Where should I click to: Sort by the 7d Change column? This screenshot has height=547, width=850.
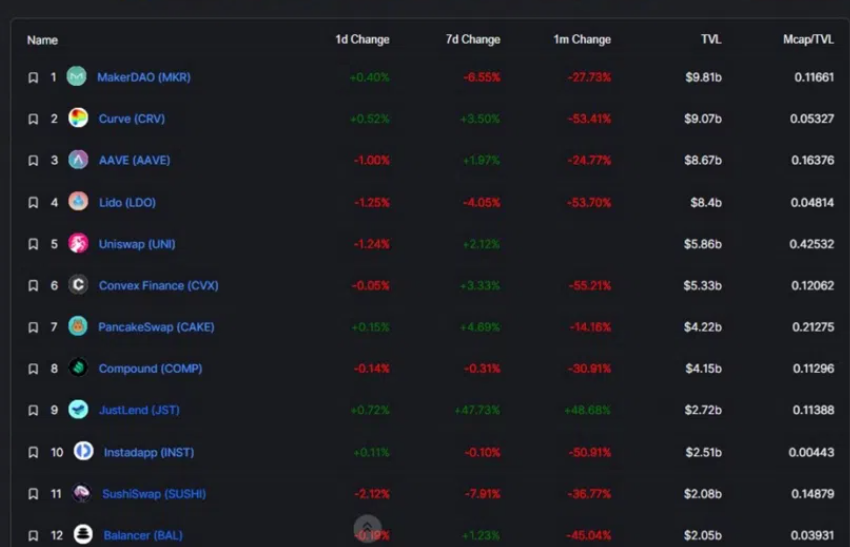473,40
